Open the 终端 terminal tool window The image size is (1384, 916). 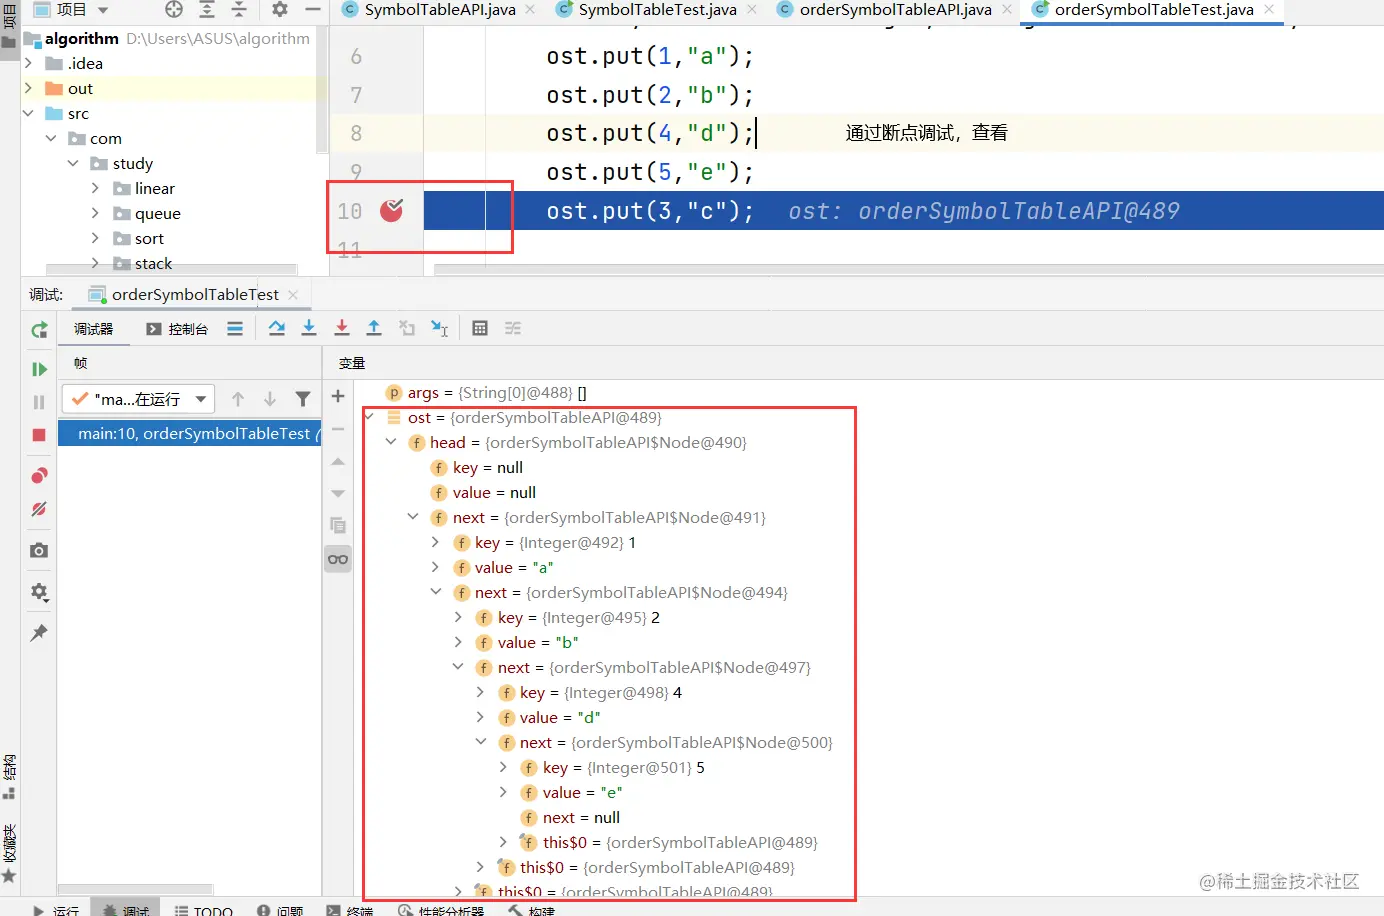point(350,910)
